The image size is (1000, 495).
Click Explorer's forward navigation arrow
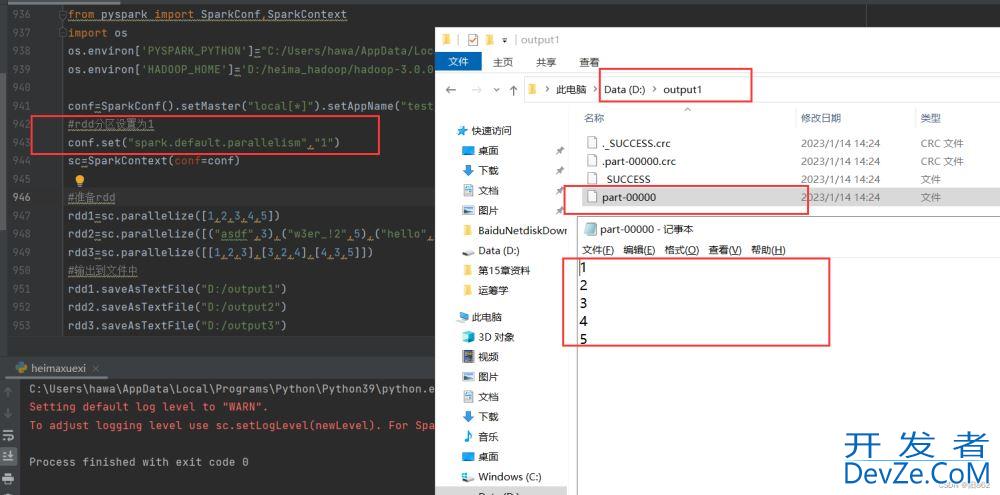(x=475, y=90)
